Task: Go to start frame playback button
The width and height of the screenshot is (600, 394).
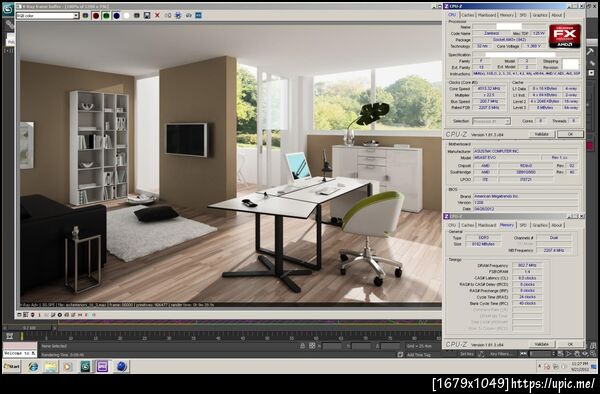Action: point(523,354)
